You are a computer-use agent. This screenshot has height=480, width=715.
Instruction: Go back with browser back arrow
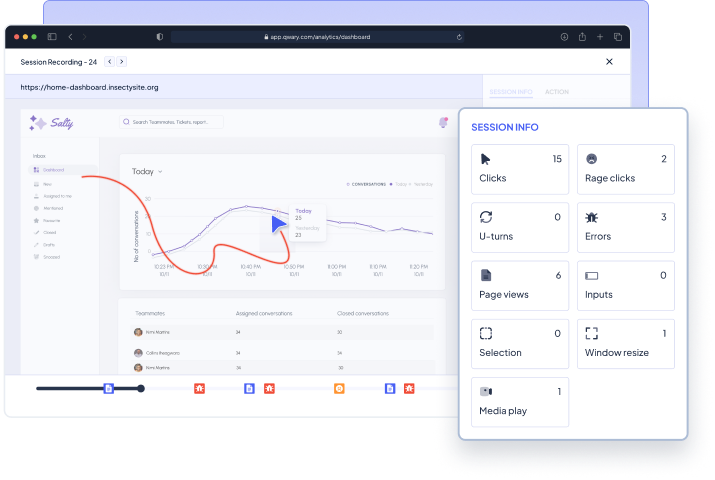tap(70, 36)
